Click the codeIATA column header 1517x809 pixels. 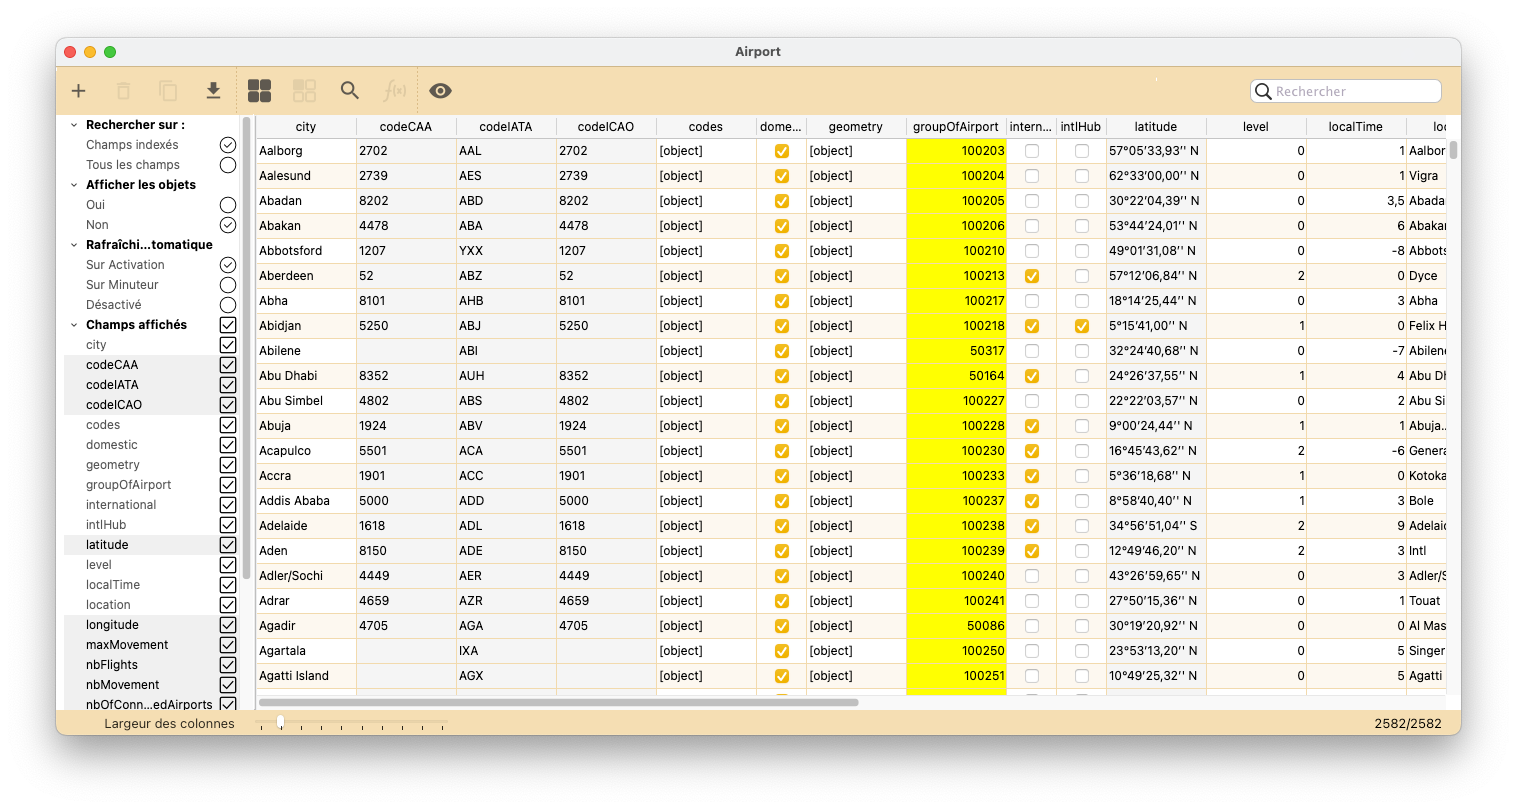pyautogui.click(x=506, y=127)
